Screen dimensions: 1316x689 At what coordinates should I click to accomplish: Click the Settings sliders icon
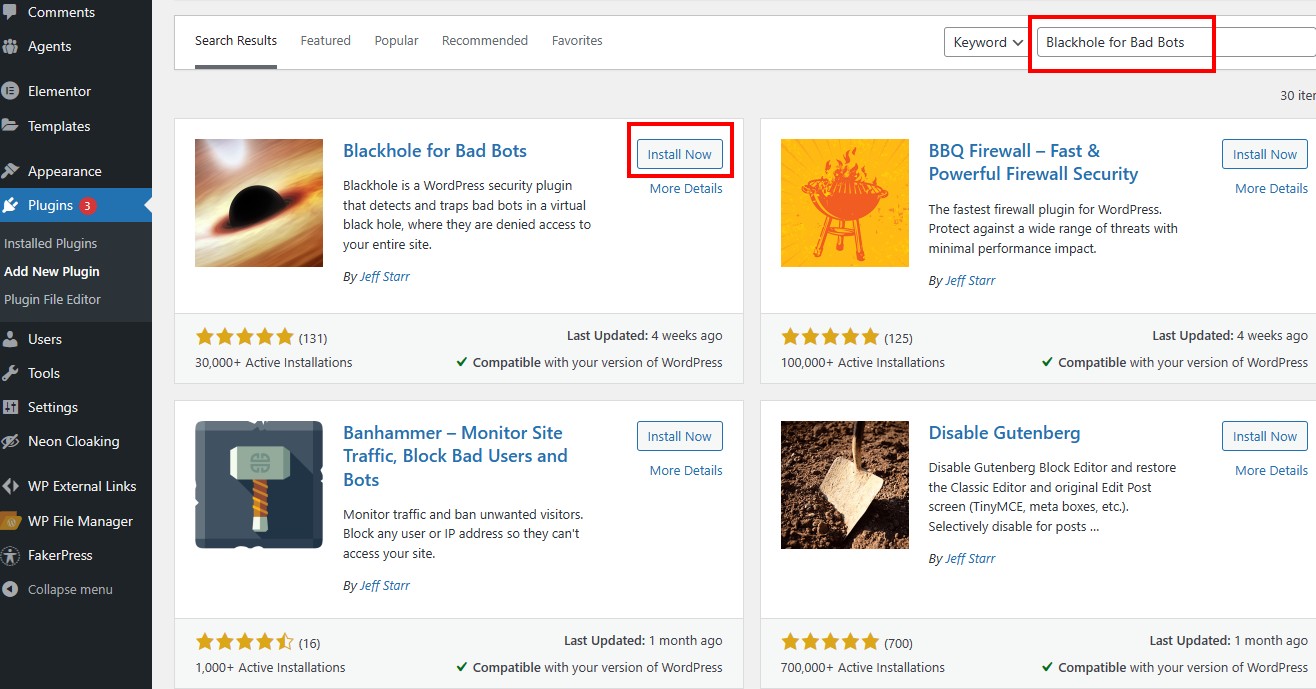[10, 407]
